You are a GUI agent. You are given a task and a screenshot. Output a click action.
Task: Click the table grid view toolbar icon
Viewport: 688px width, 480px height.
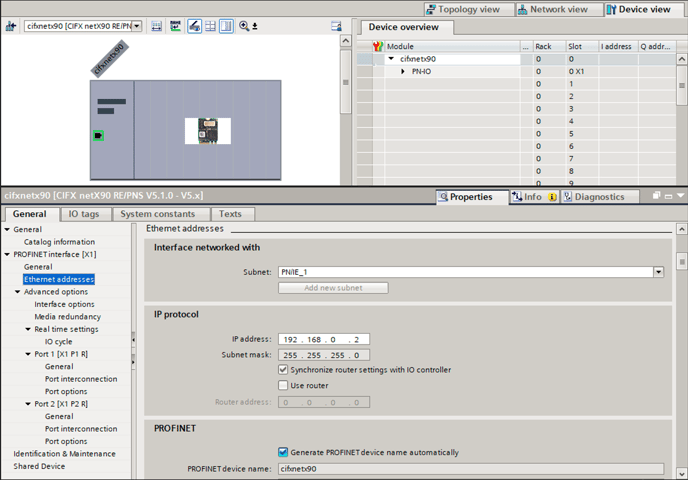pos(211,26)
